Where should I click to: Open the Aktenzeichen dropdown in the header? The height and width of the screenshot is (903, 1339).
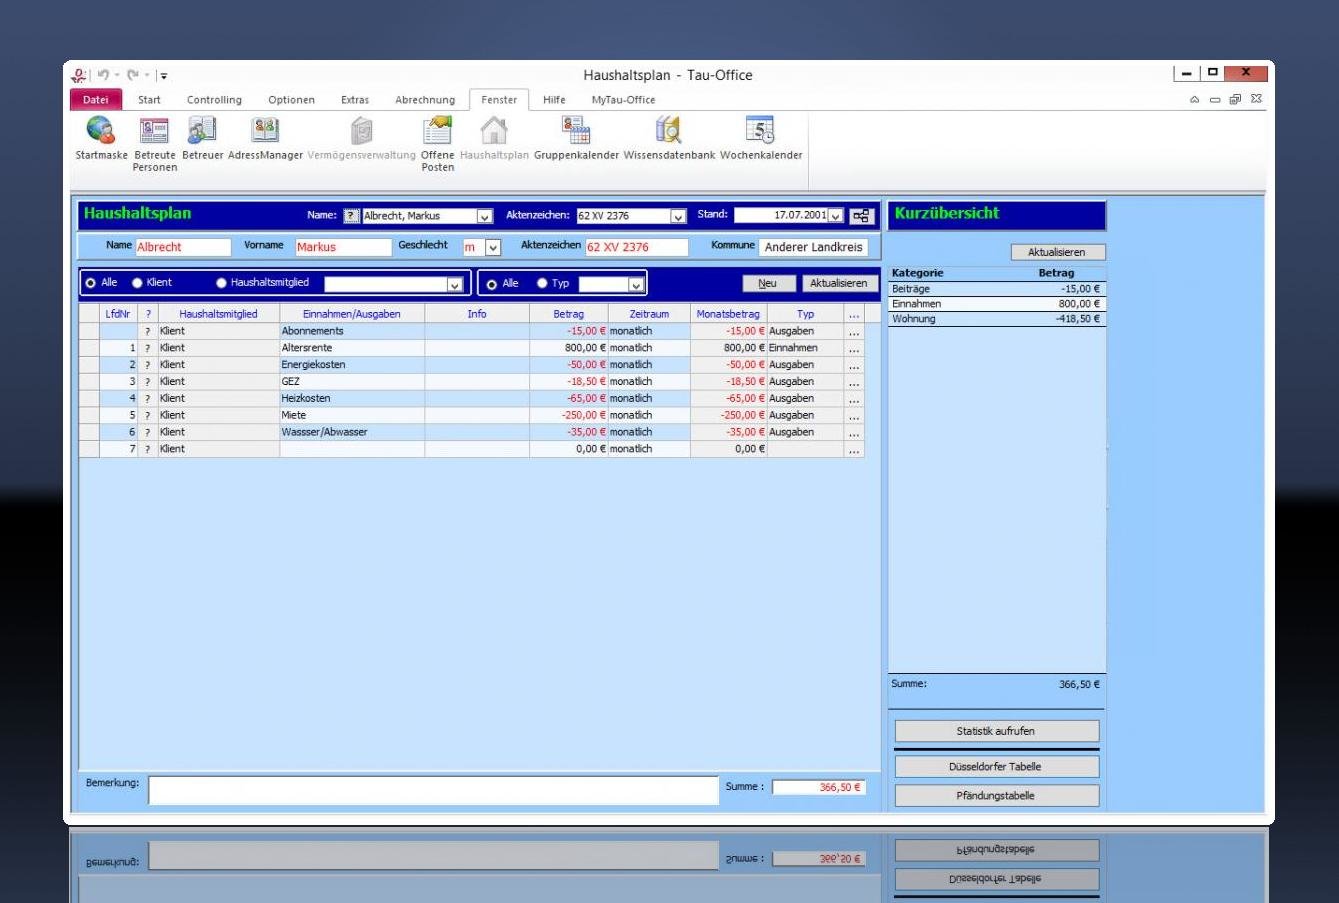pos(678,216)
